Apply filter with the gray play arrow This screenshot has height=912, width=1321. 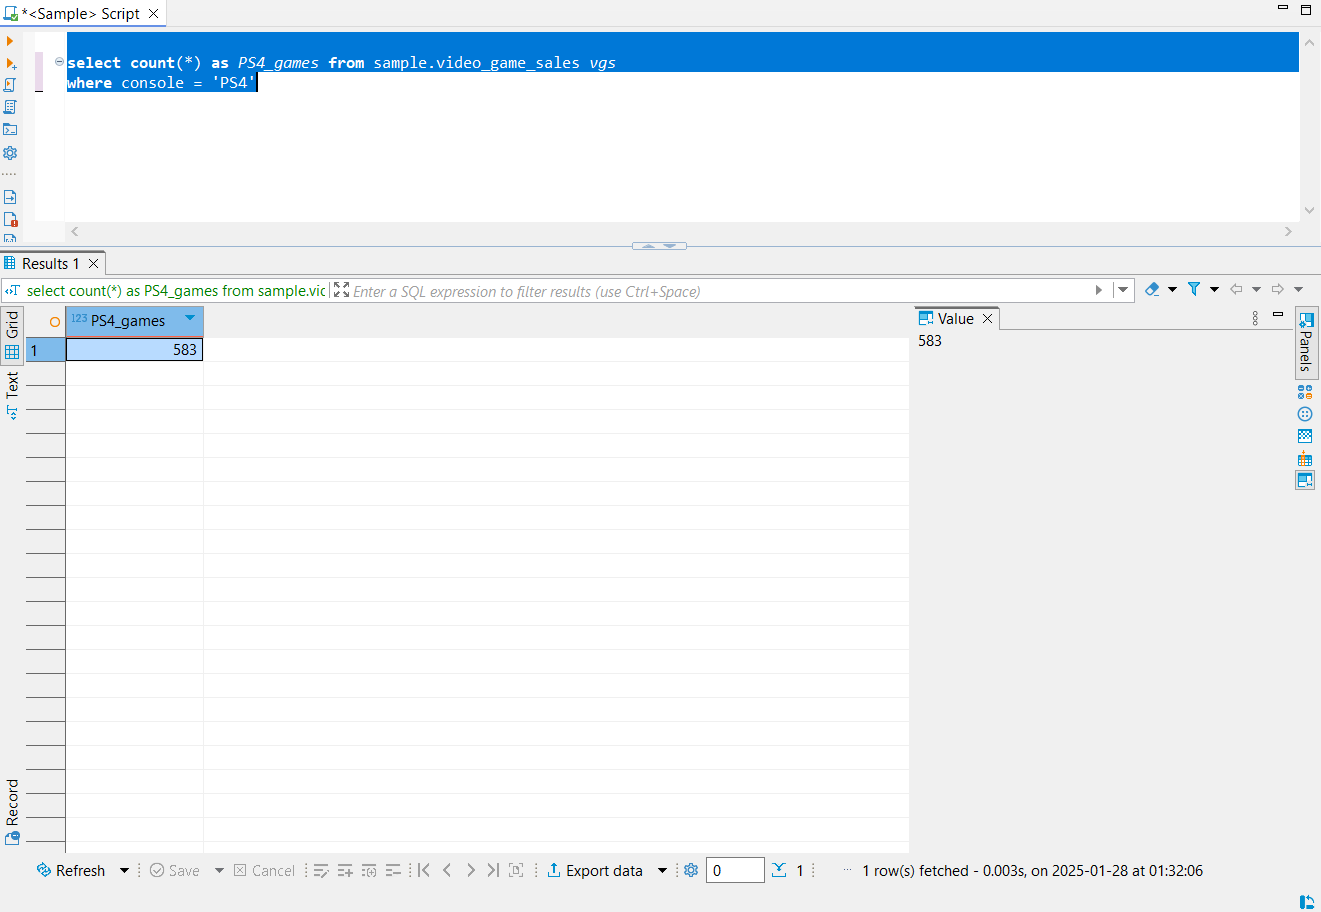click(x=1099, y=290)
